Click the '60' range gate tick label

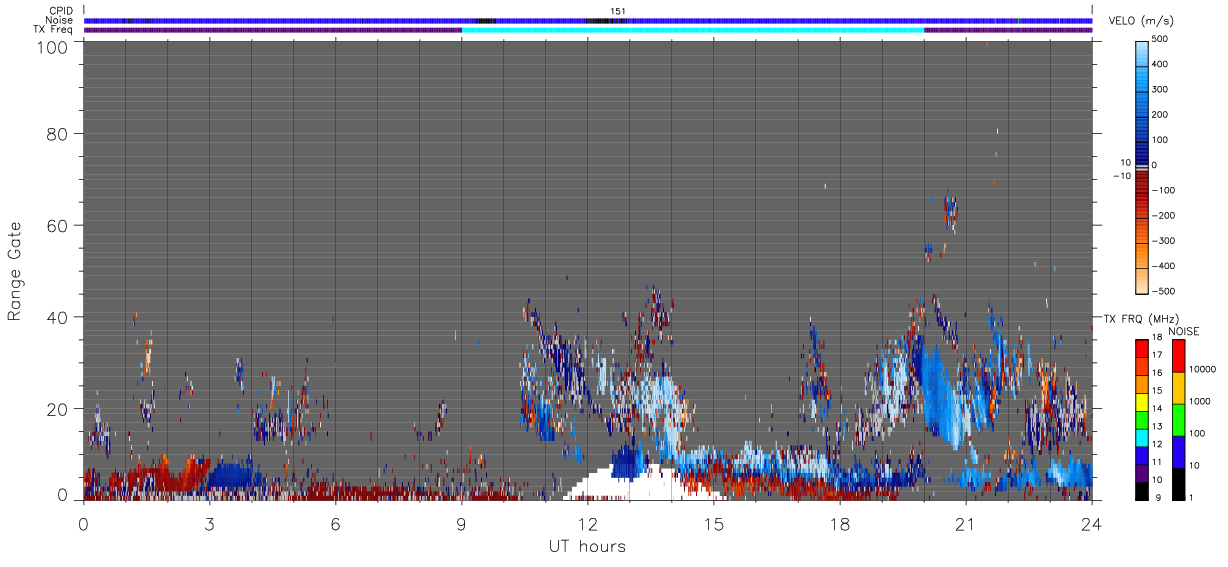pos(55,225)
